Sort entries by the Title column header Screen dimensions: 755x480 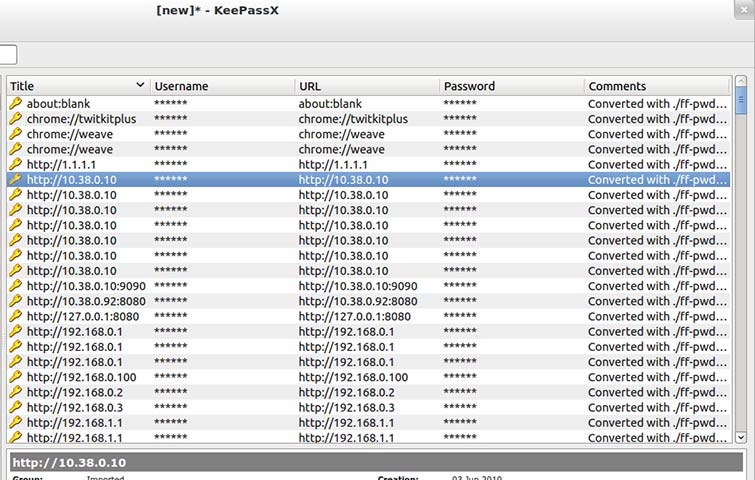pos(78,86)
